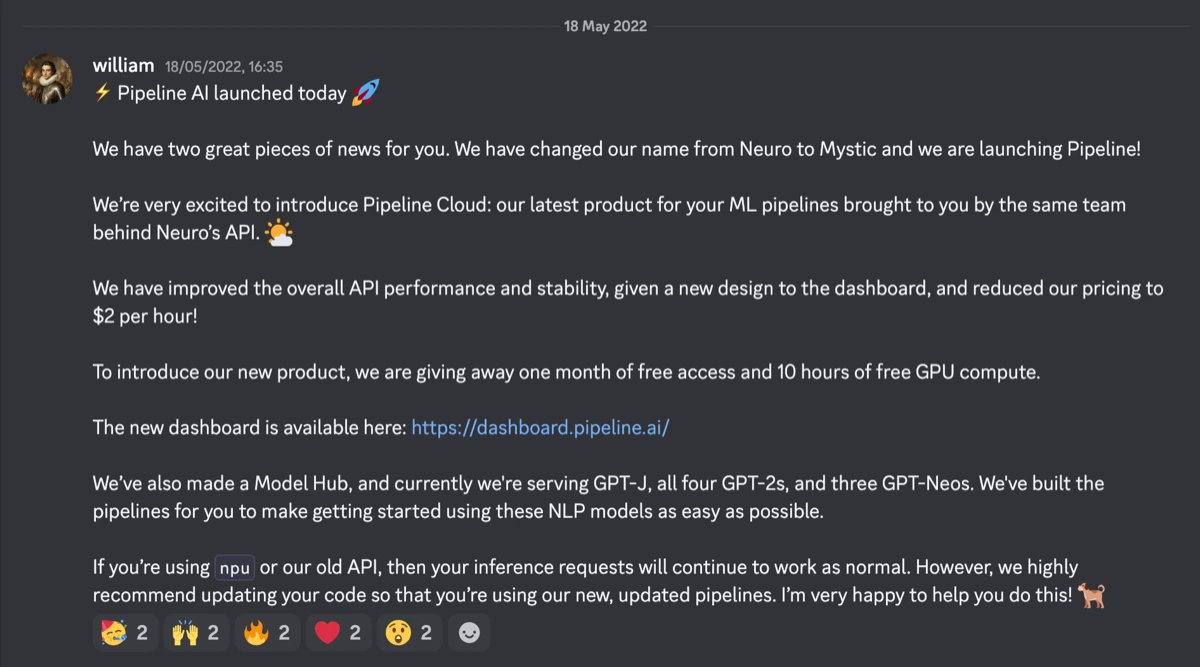1200x667 pixels.
Task: Open the add reaction emoji picker
Action: pyautogui.click(x=467, y=632)
